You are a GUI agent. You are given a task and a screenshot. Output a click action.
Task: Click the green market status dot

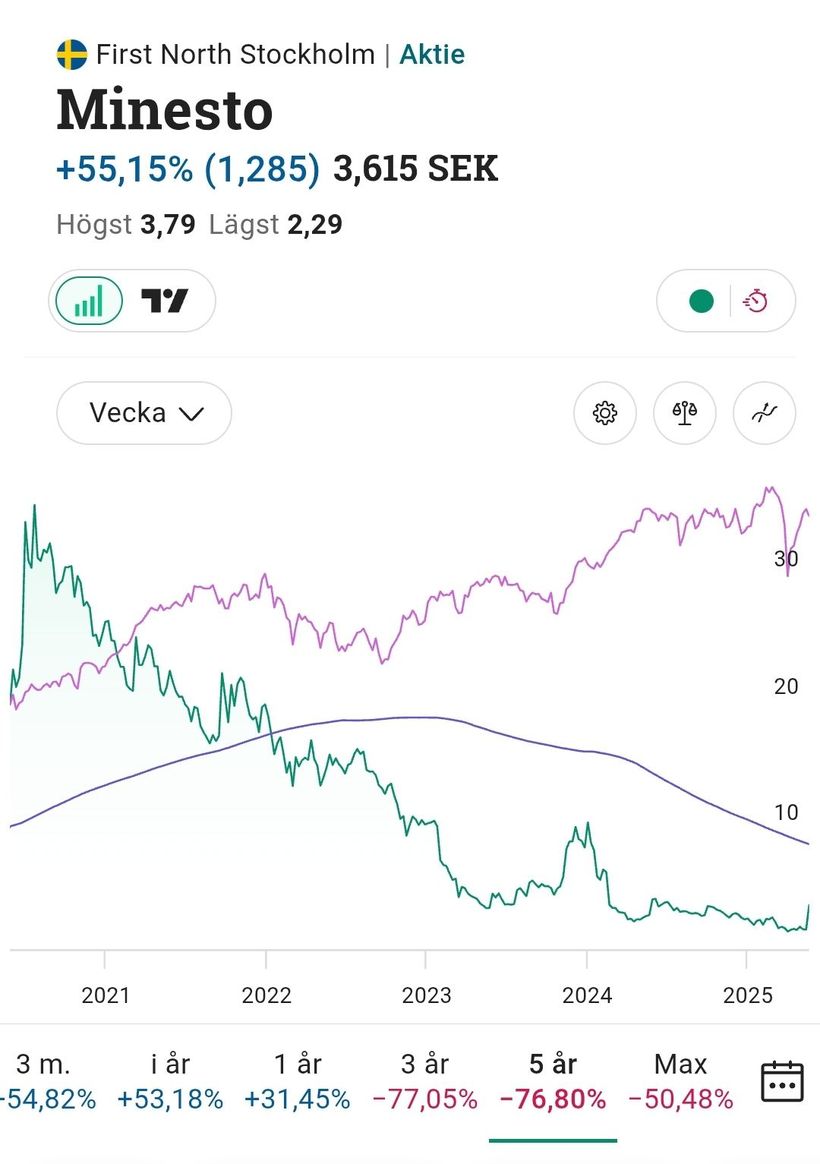pos(701,301)
